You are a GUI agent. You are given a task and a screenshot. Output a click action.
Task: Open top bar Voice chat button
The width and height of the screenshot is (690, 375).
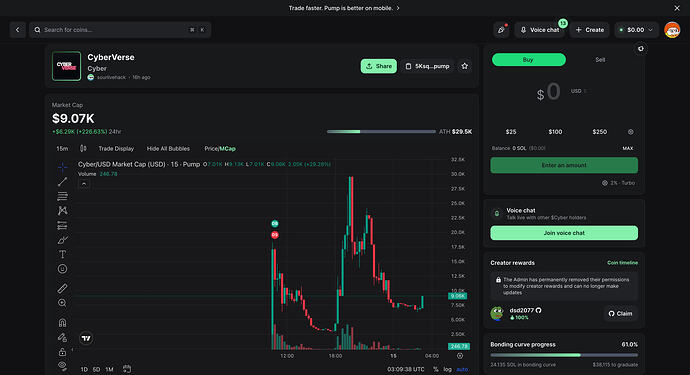coord(540,30)
